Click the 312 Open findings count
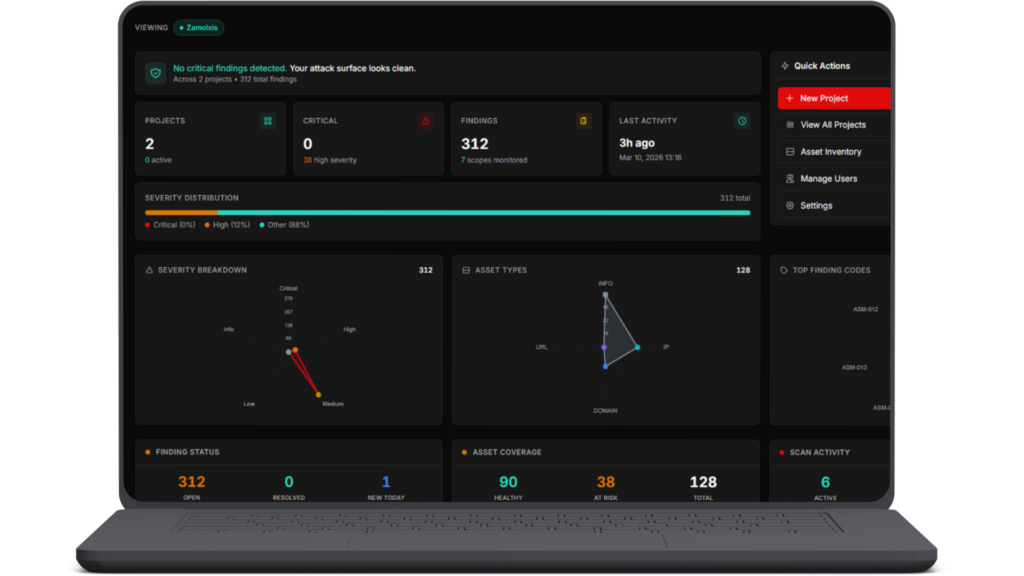The height and width of the screenshot is (576, 1024). [192, 482]
